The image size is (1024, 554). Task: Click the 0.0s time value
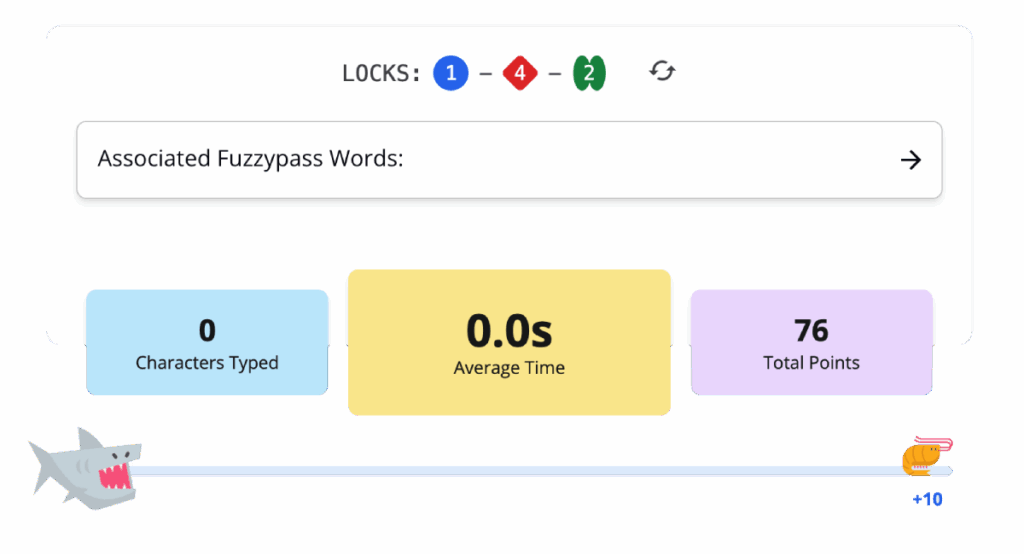[509, 331]
